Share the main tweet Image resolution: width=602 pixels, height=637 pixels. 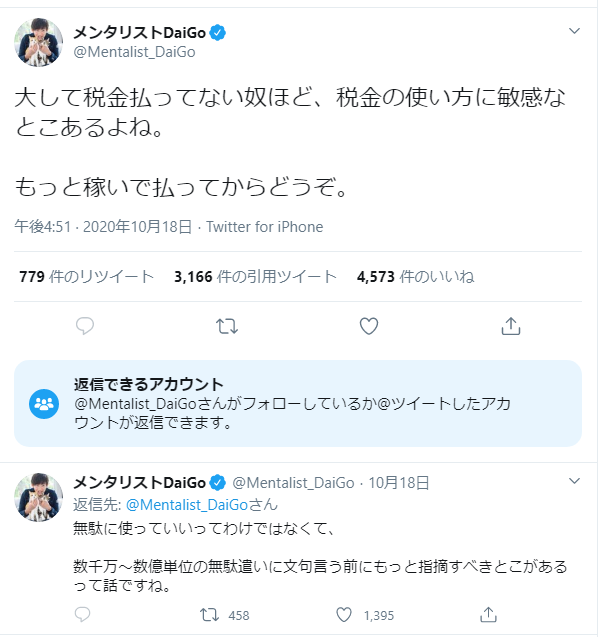point(510,326)
